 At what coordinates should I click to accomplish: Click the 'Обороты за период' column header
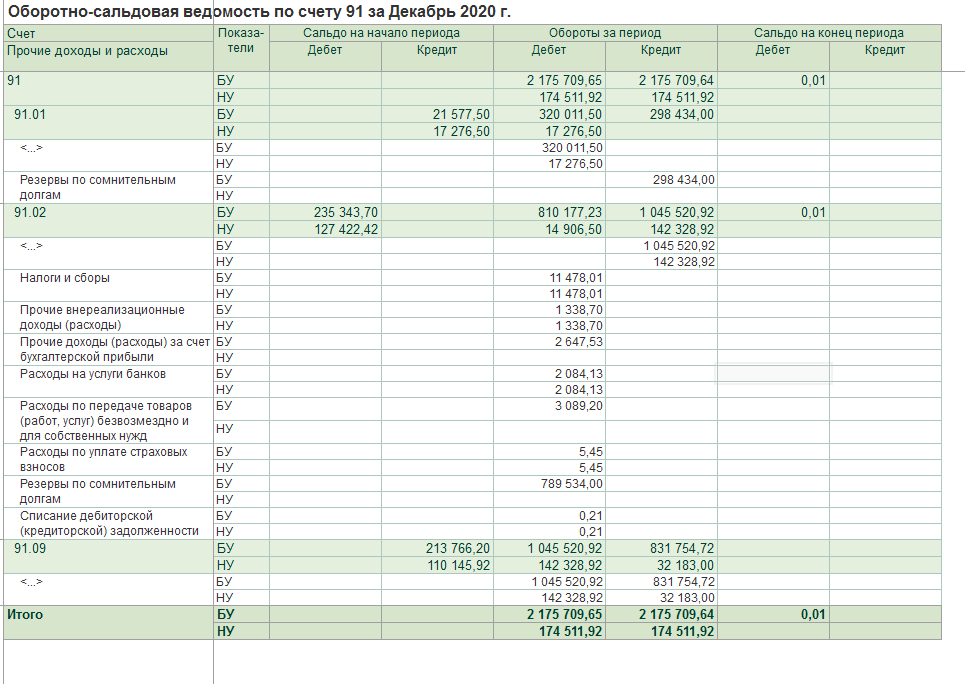point(605,34)
